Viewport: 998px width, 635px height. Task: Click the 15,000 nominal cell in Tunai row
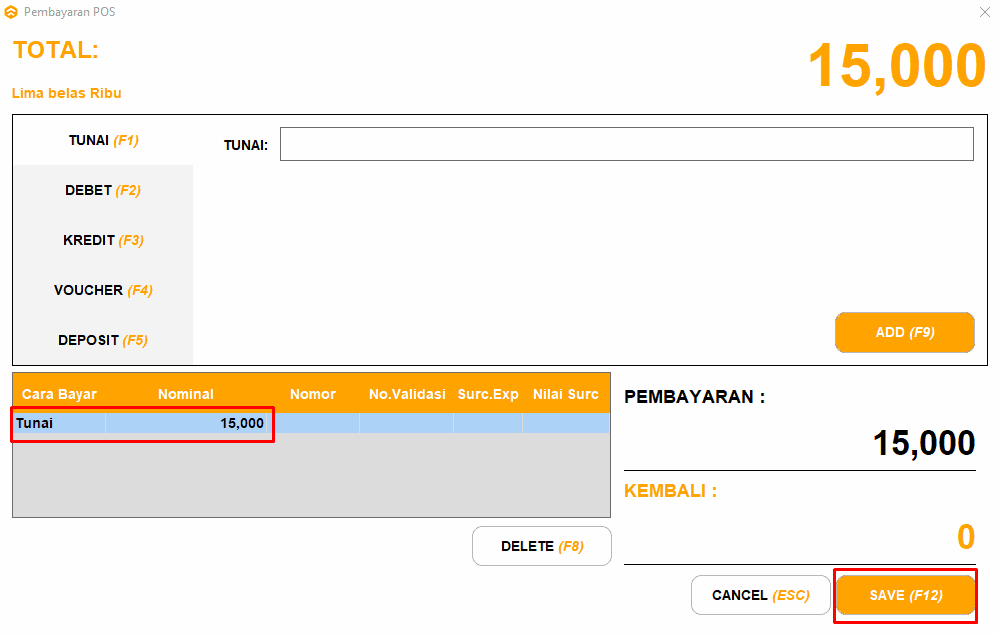[190, 423]
